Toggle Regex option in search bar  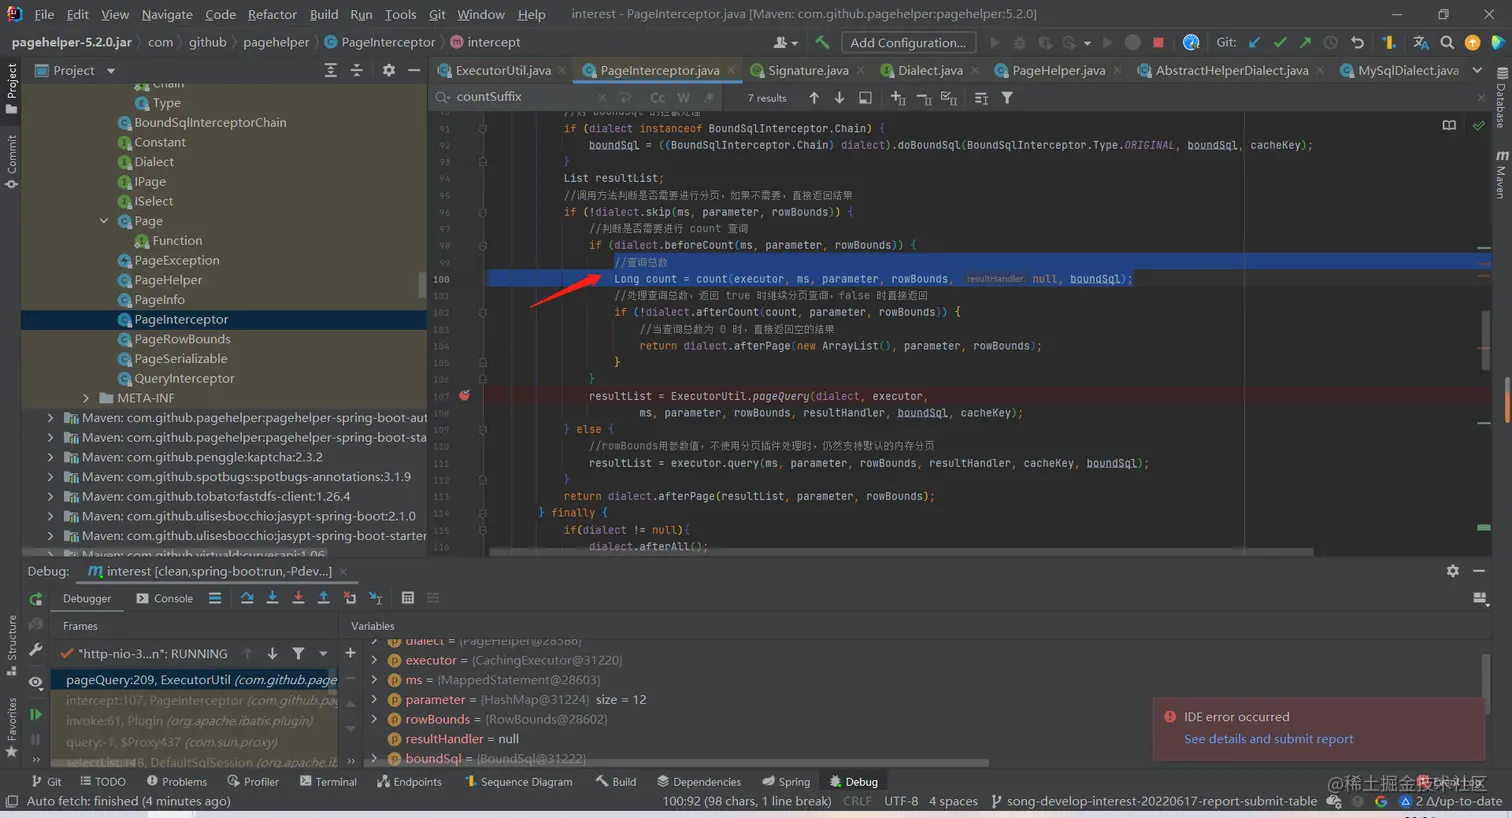click(709, 98)
